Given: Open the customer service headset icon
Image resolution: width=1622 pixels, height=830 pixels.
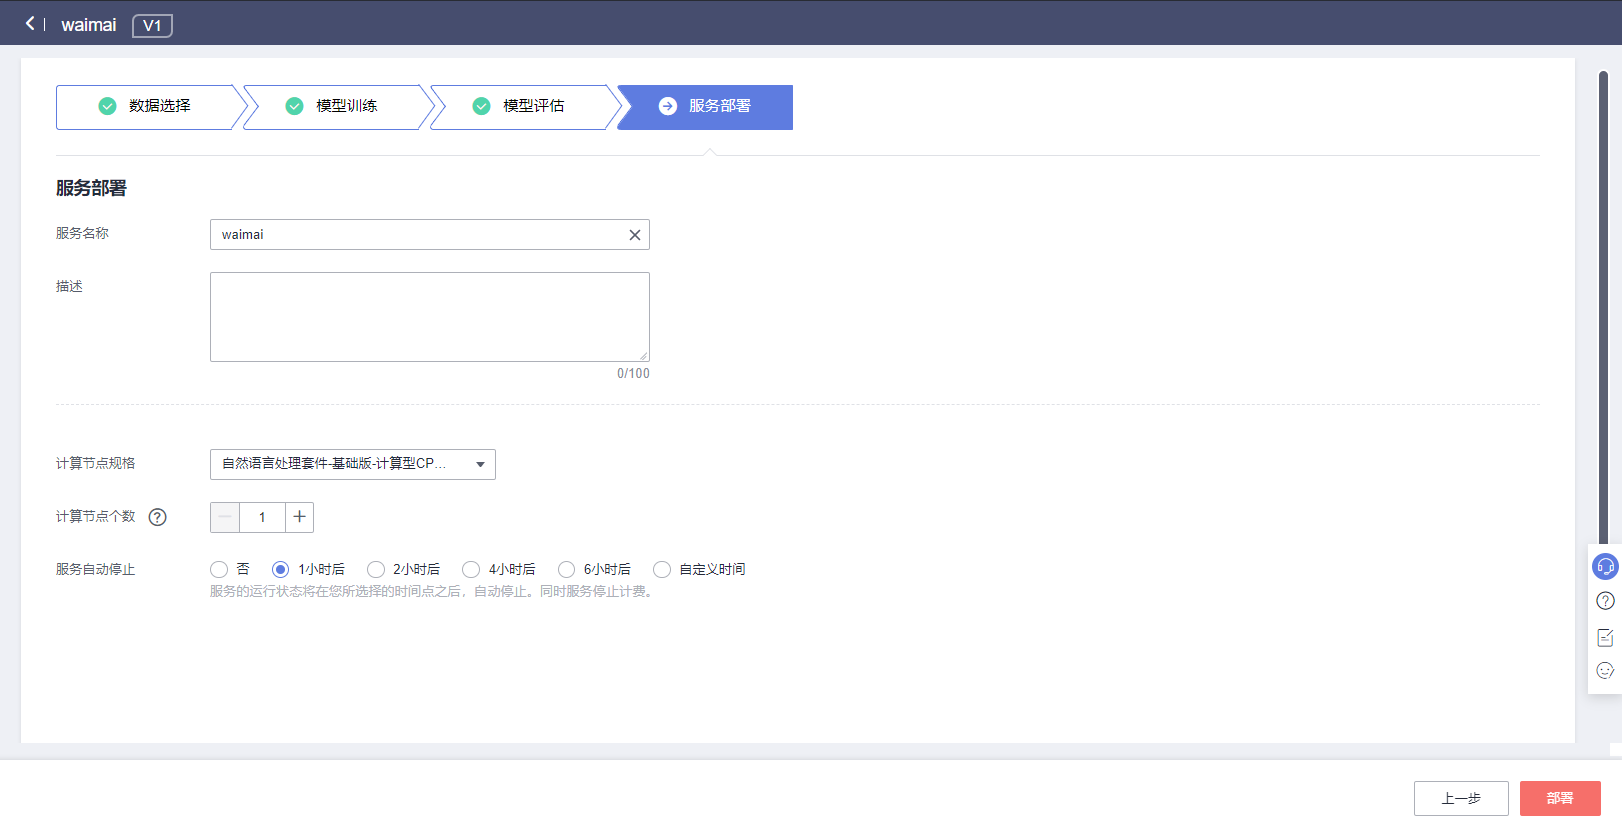Looking at the screenshot, I should [1605, 567].
